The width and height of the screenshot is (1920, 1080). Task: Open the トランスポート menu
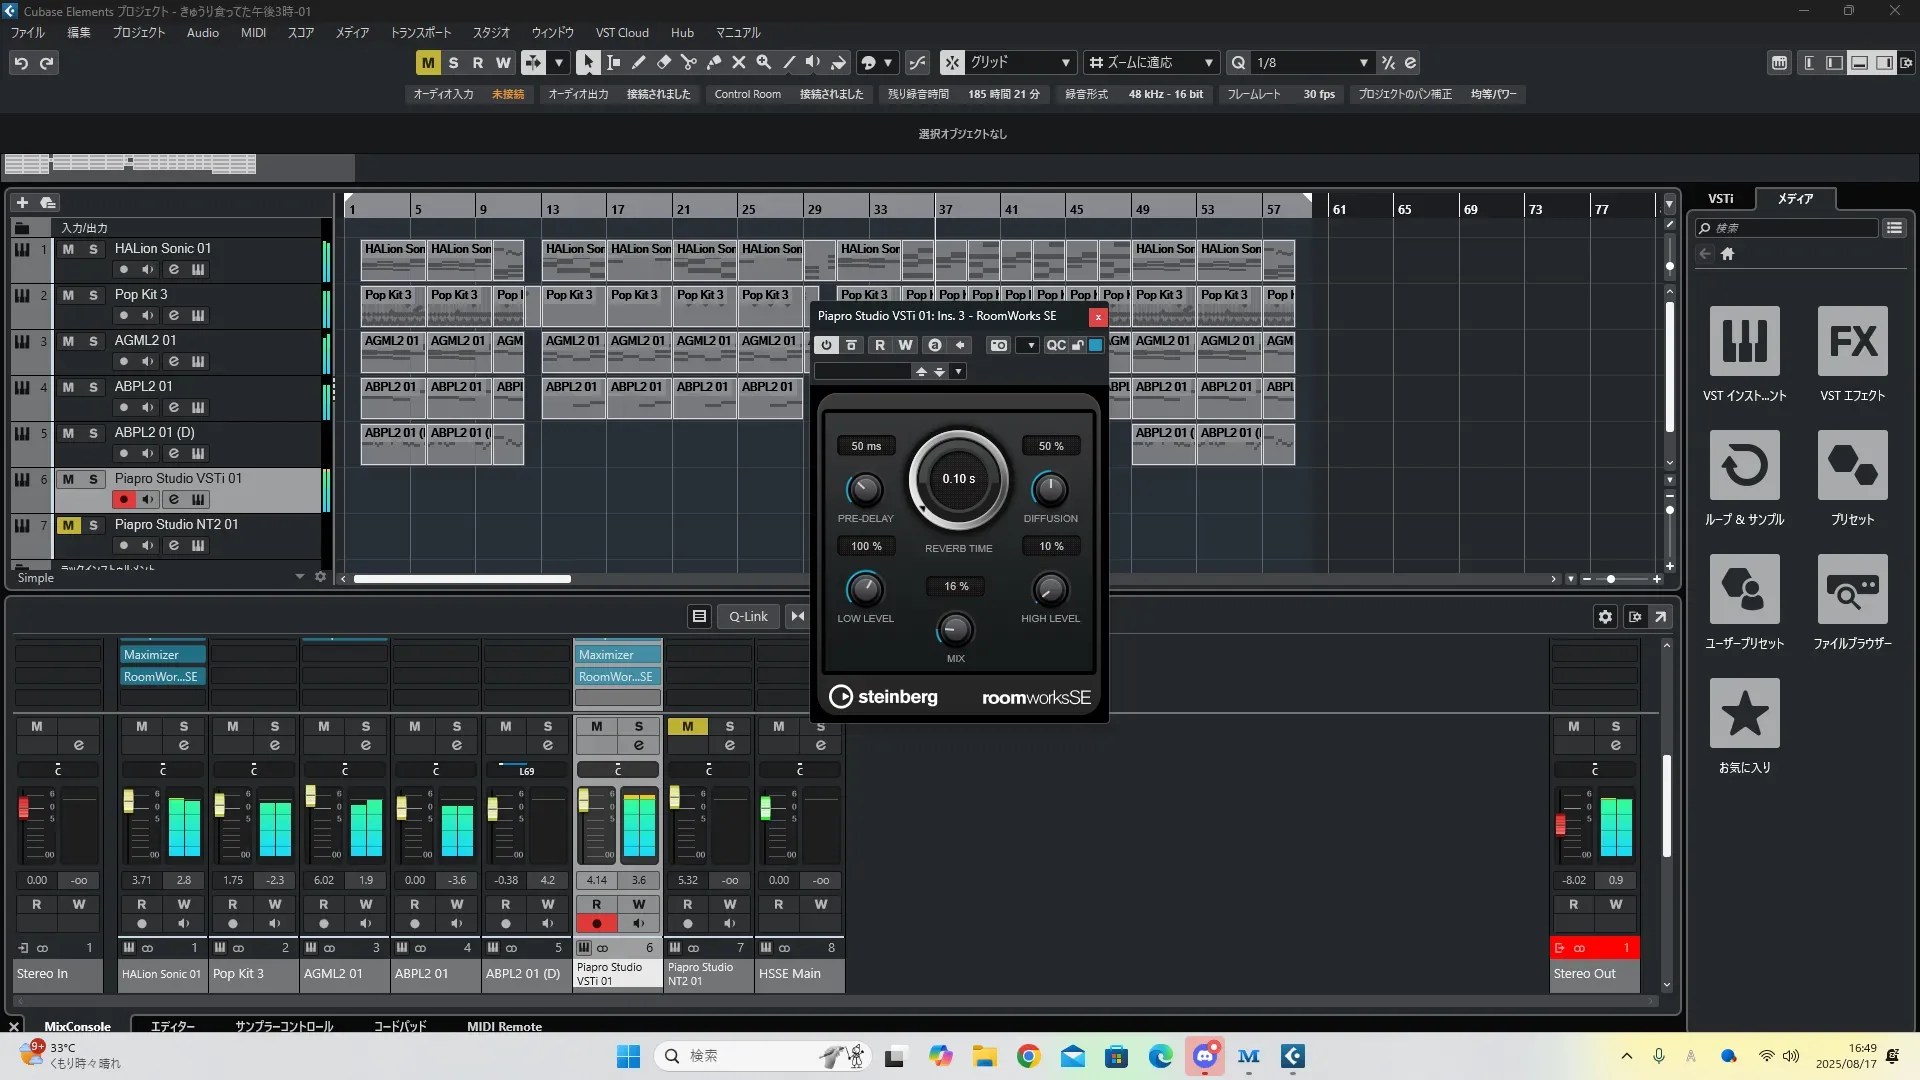[420, 32]
